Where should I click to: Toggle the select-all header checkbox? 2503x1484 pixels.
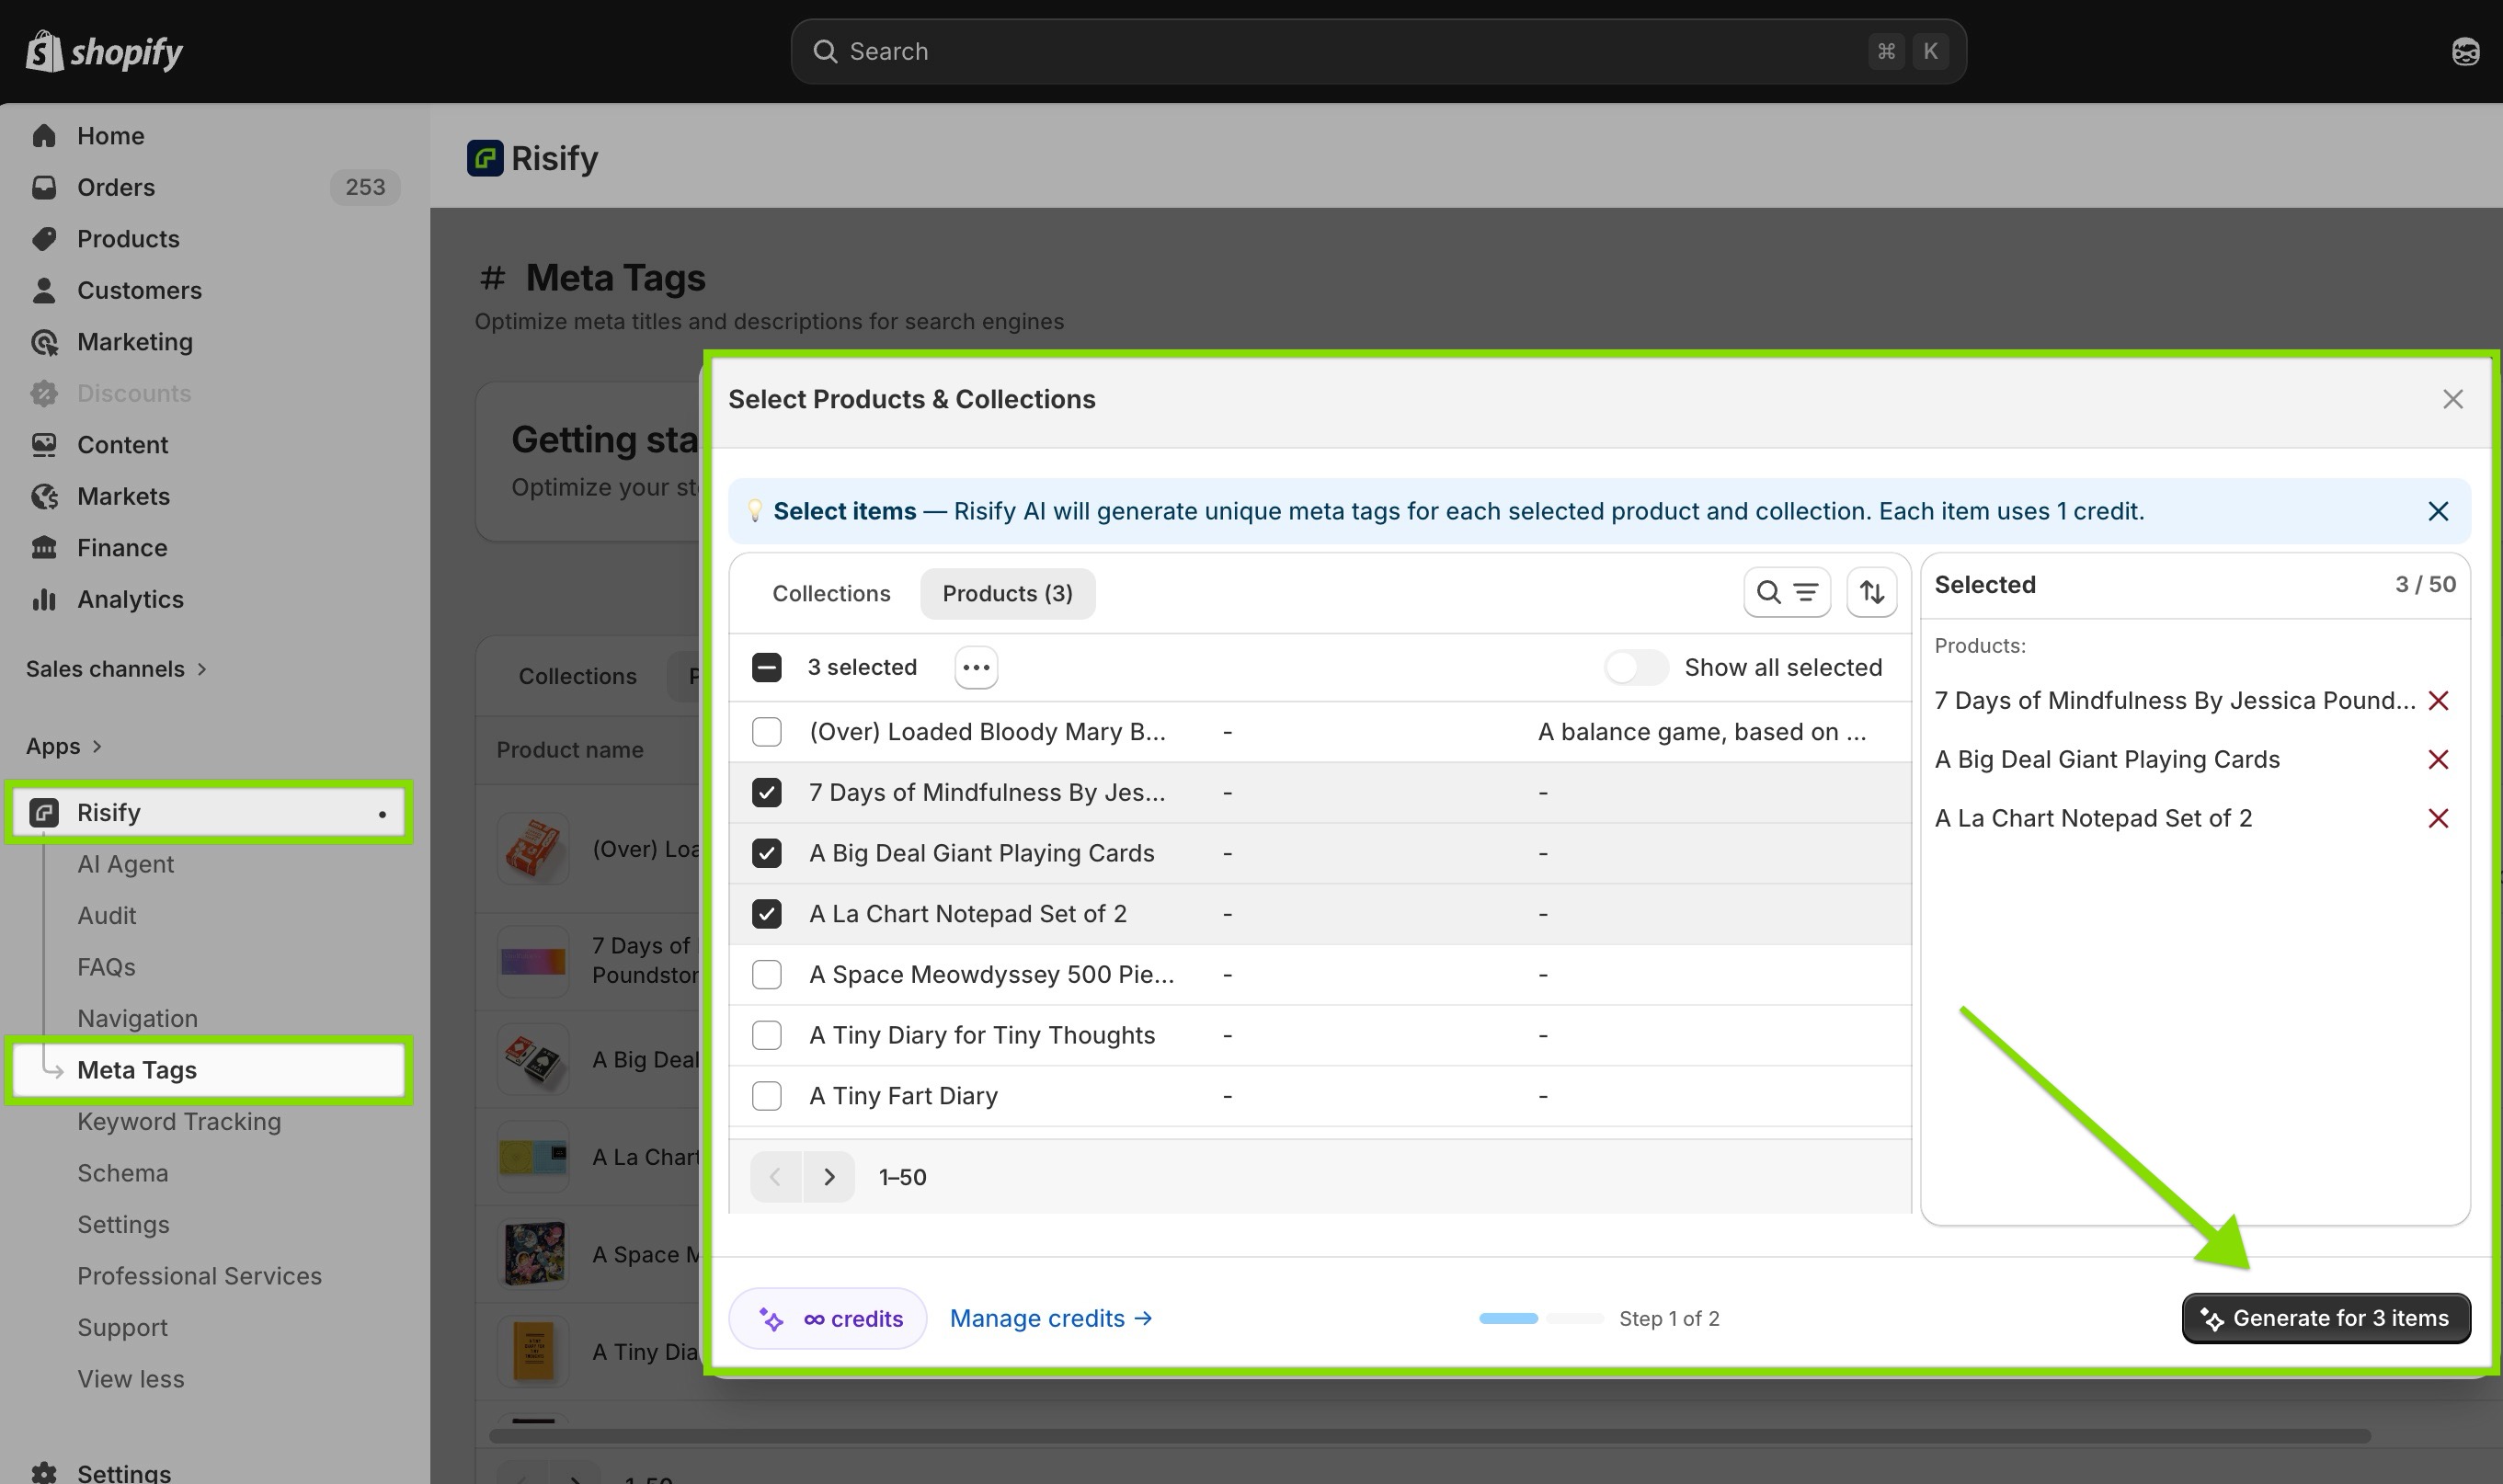767,667
